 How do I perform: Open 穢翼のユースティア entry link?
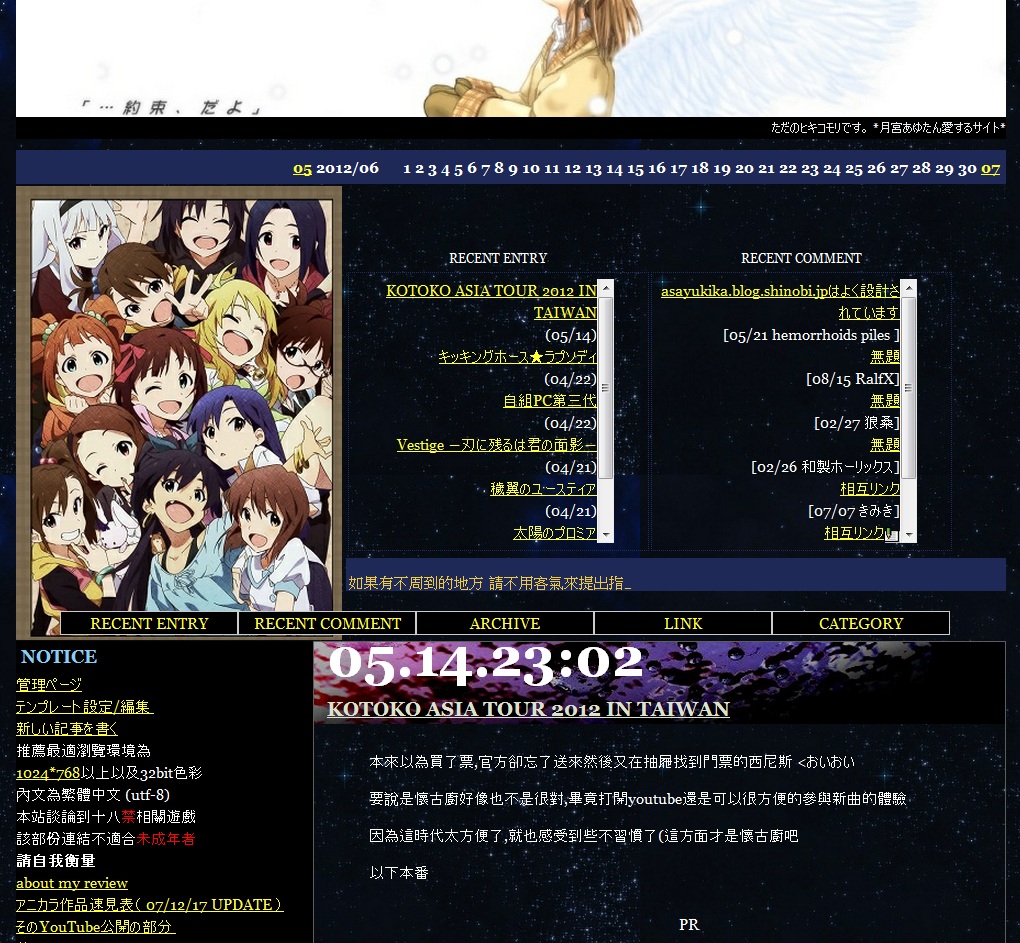pyautogui.click(x=543, y=488)
